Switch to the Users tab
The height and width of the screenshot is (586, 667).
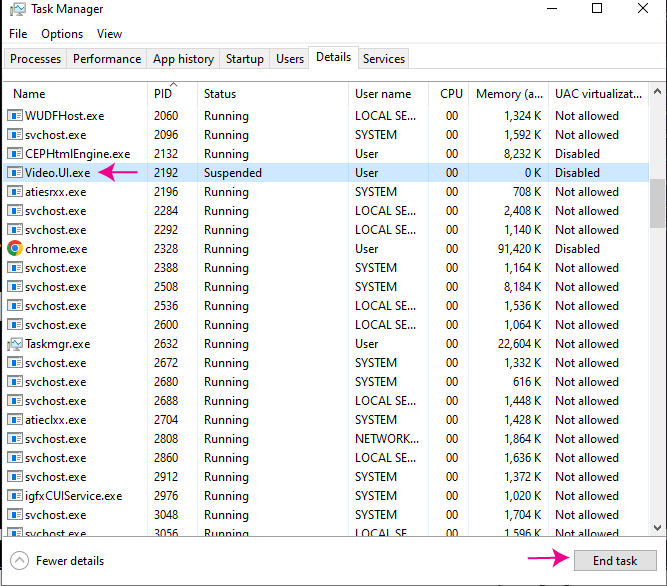pyautogui.click(x=290, y=59)
